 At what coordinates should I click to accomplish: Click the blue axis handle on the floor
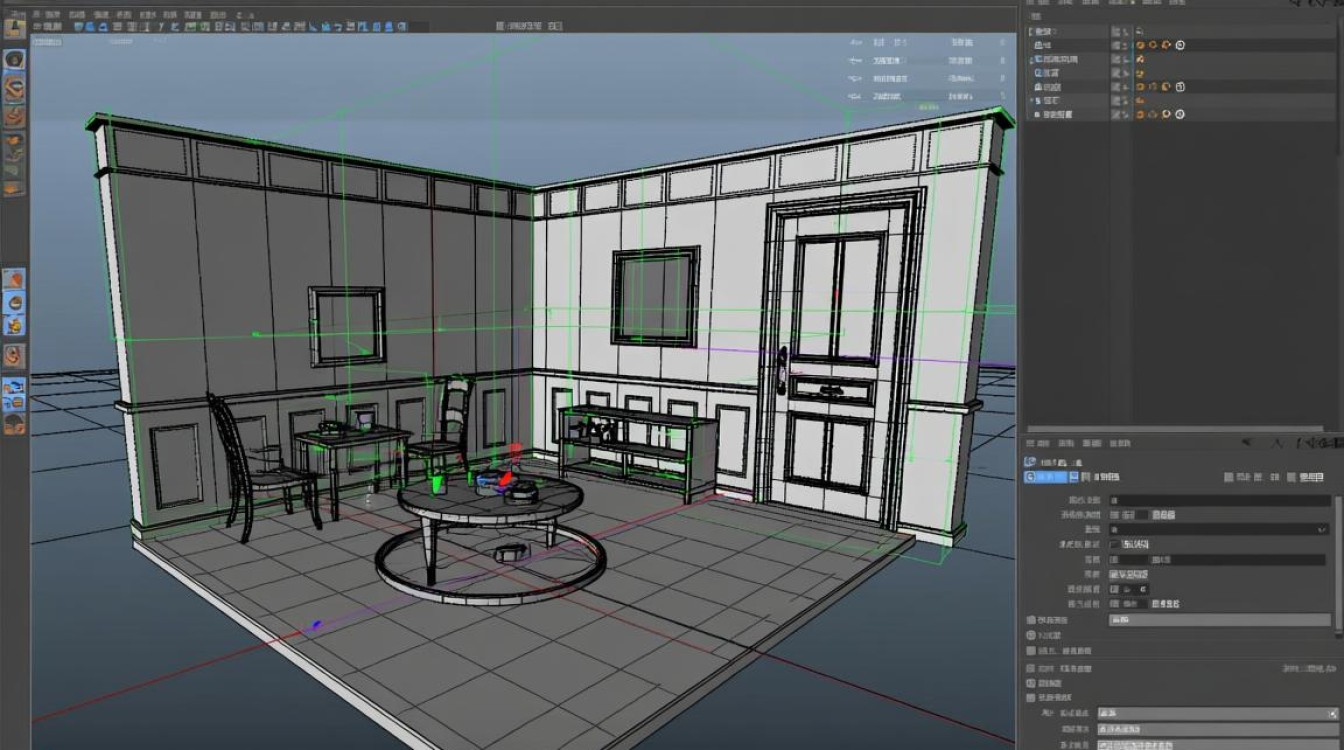pos(316,626)
